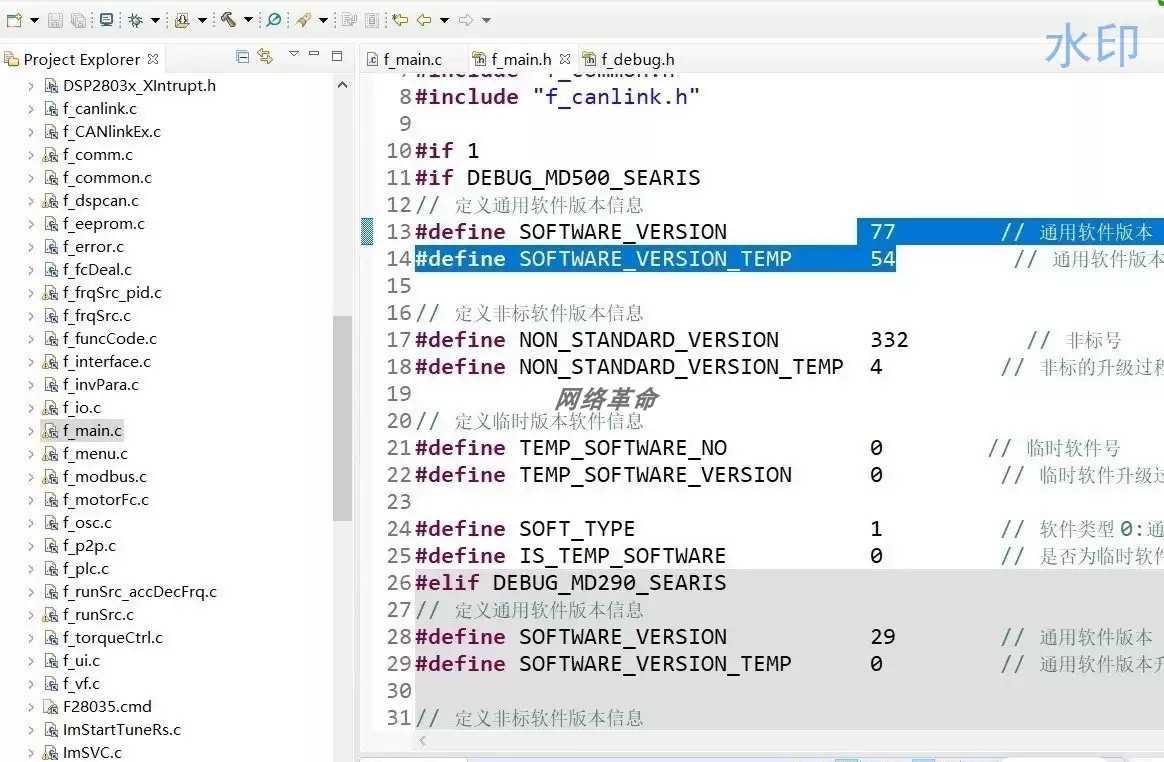Select f_frqSrc_pid.c in tree
This screenshot has width=1164, height=762.
(112, 293)
